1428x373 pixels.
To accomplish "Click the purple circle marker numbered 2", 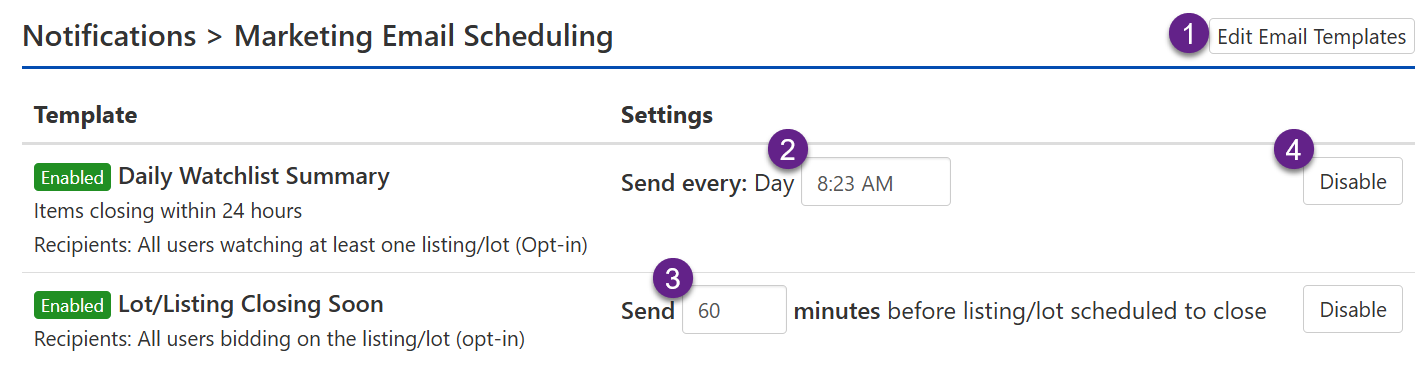I will 787,150.
